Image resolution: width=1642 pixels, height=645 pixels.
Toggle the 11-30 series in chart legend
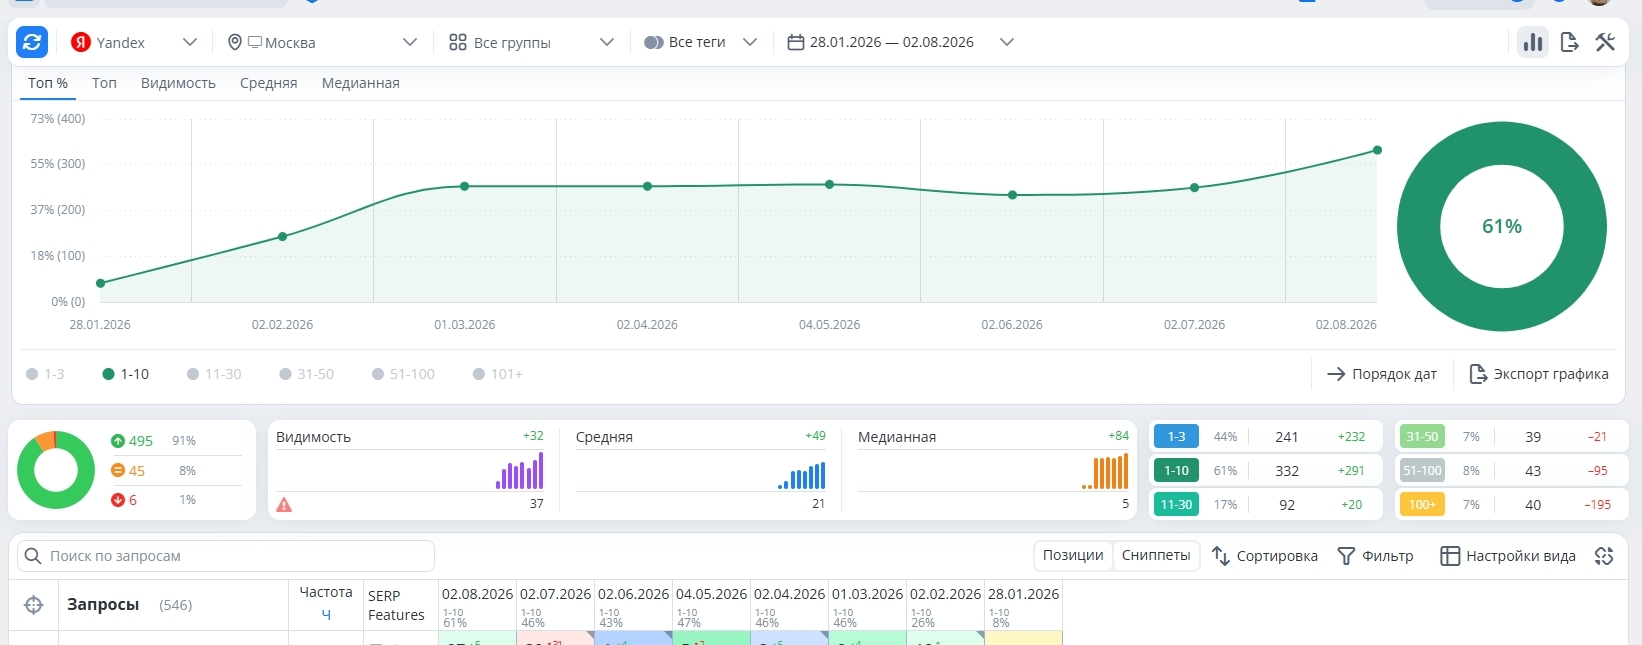tap(214, 374)
